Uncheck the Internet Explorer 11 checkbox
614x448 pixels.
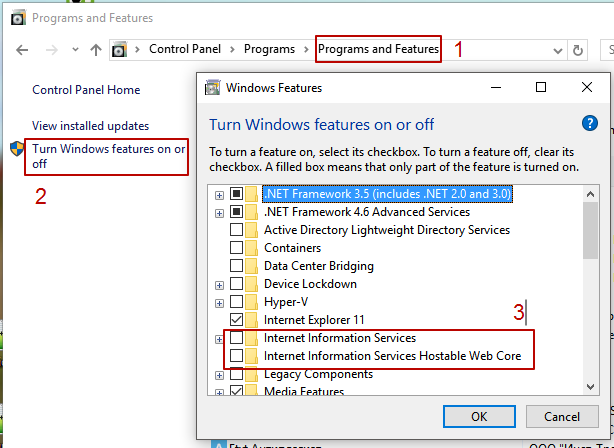[x=237, y=320]
